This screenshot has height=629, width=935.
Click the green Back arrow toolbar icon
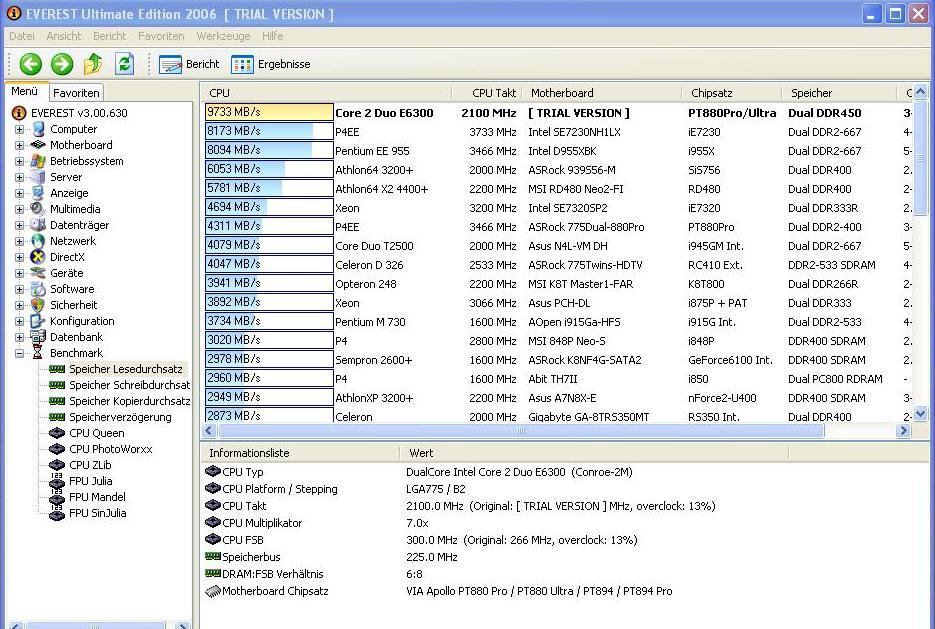pos(30,64)
